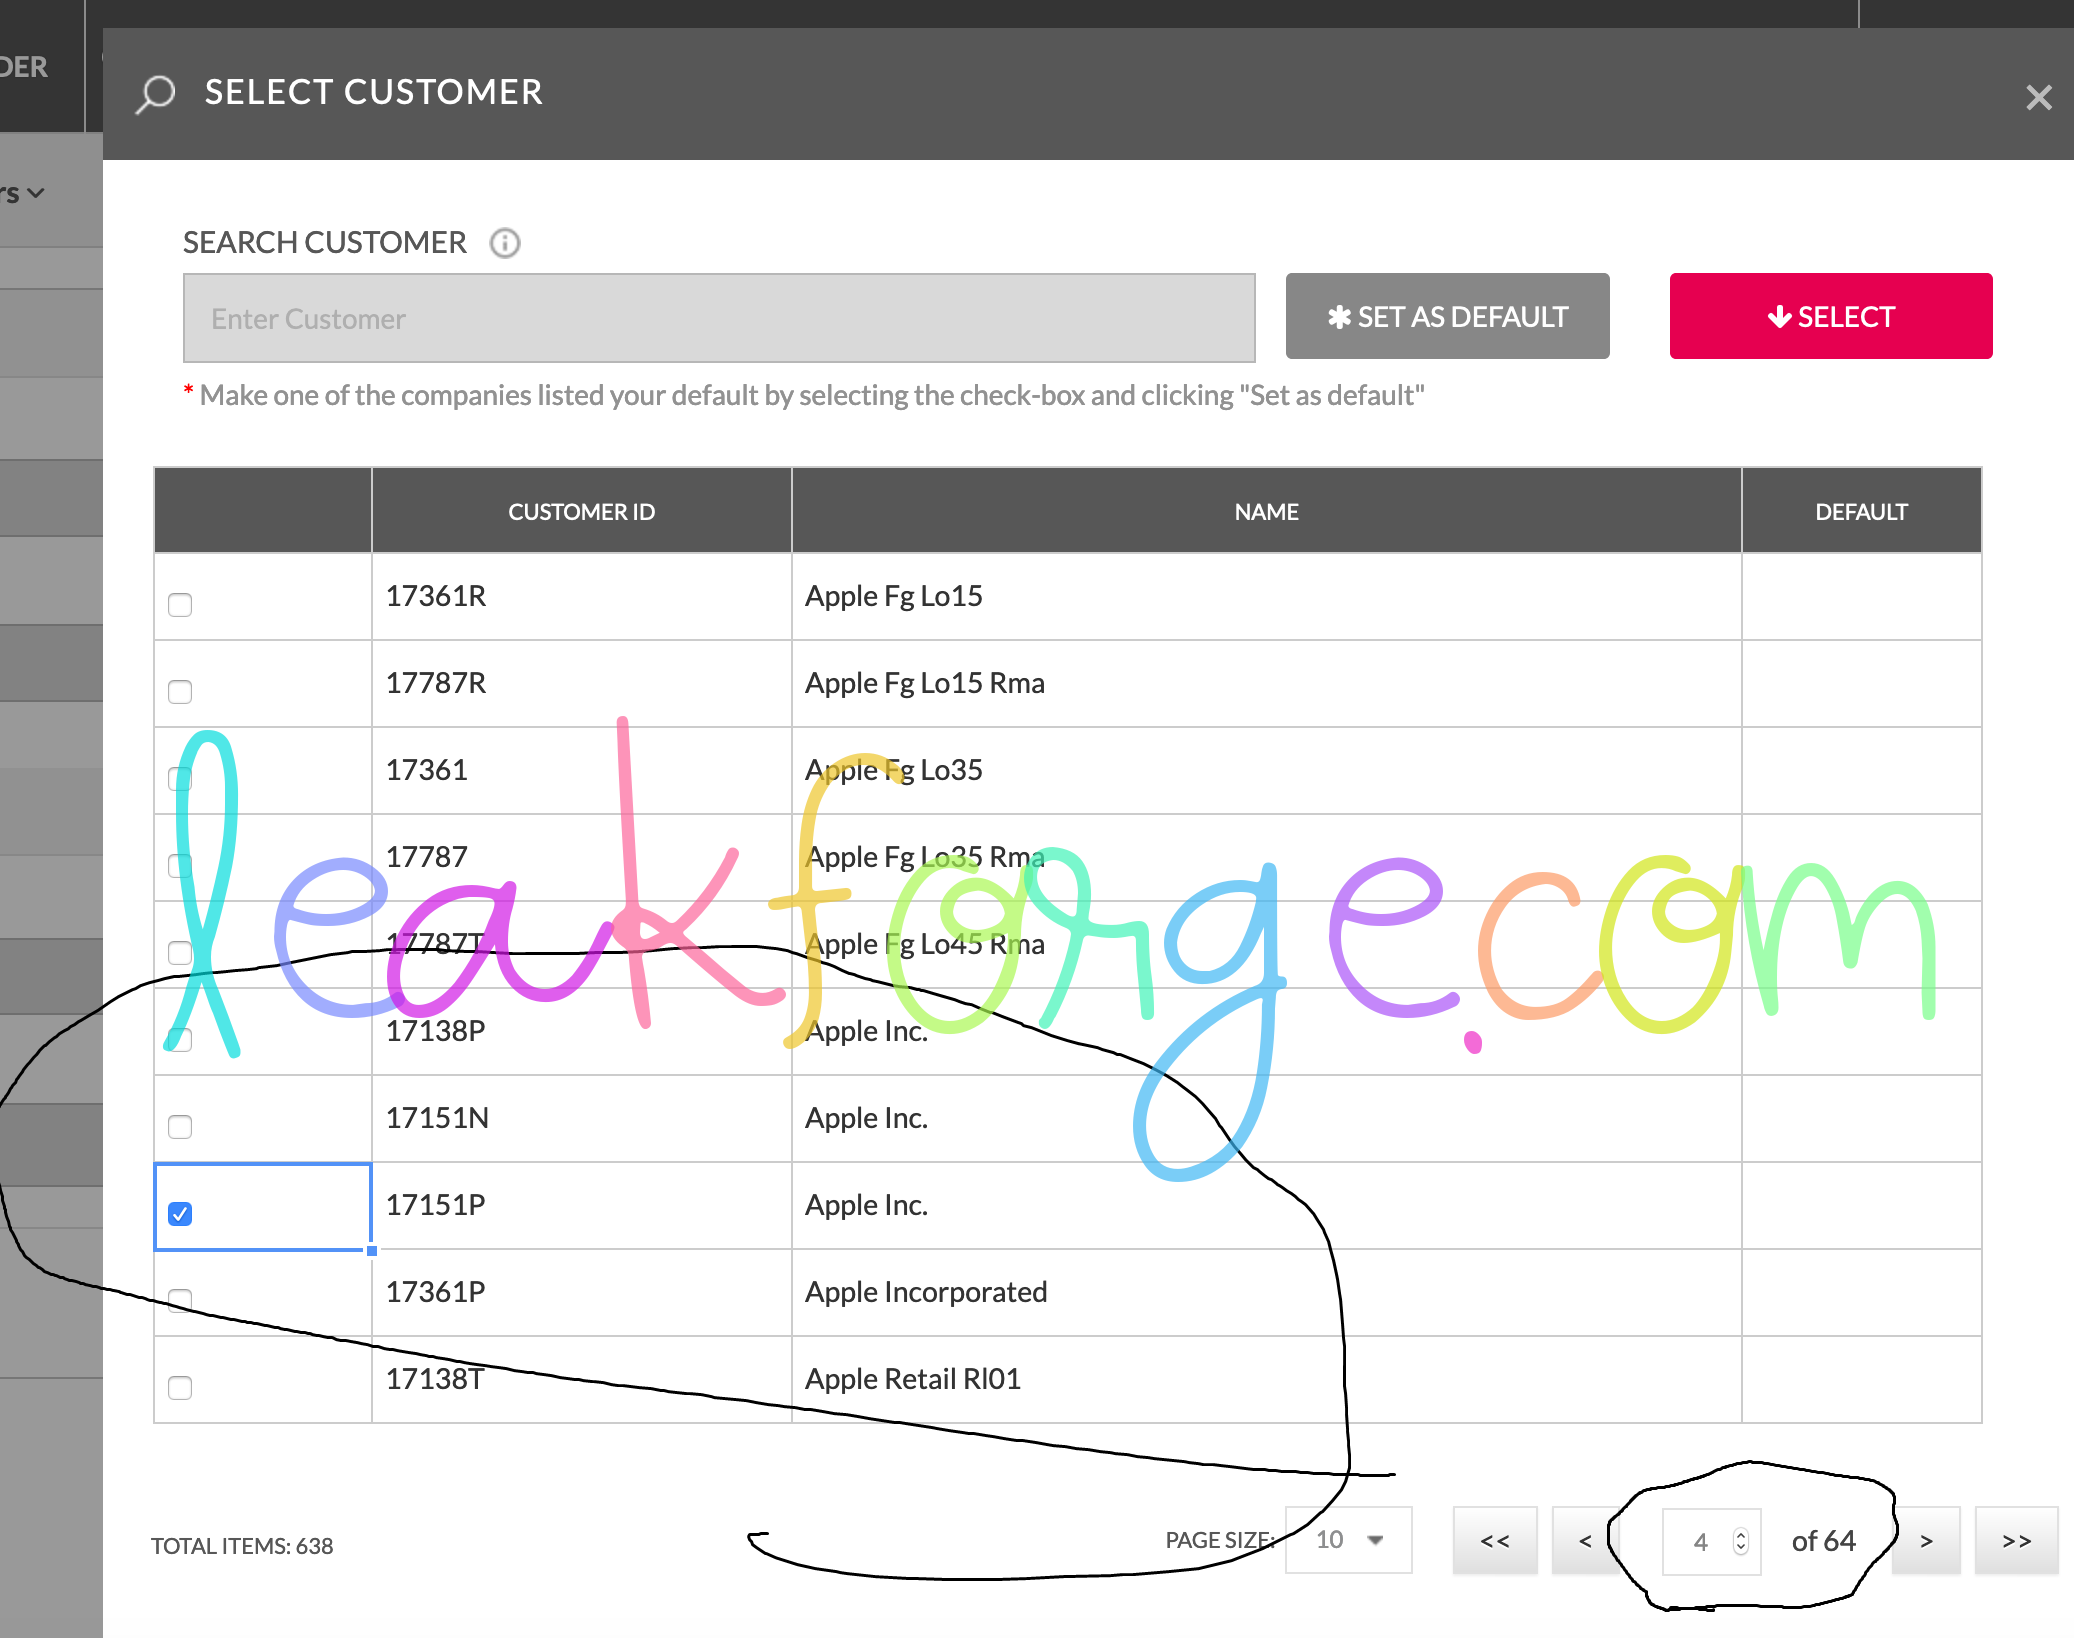
Task: Click the Default column header
Action: pyautogui.click(x=1861, y=511)
